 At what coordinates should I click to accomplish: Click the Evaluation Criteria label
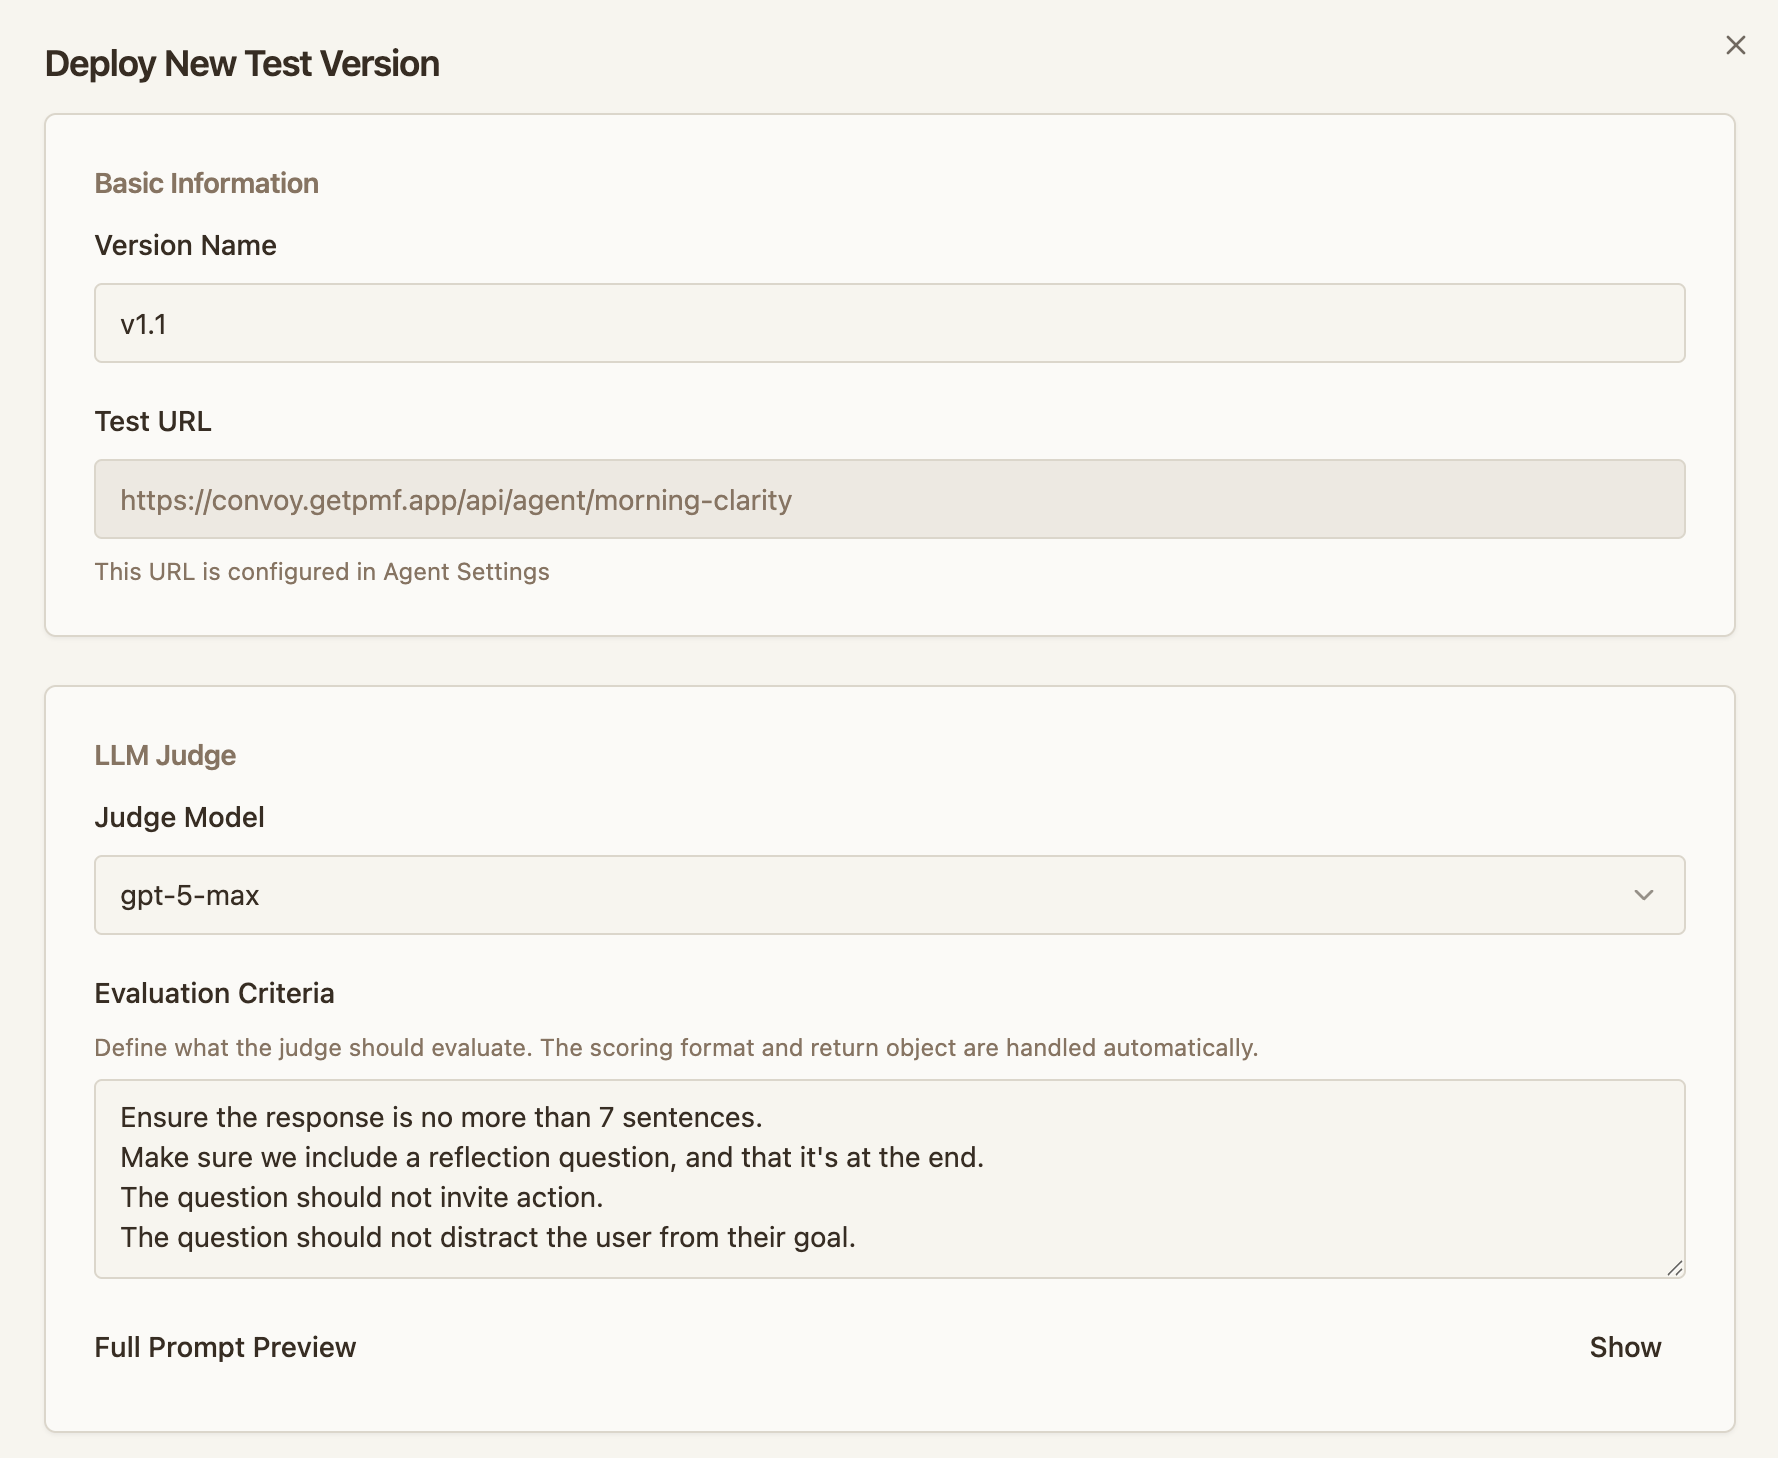(214, 993)
